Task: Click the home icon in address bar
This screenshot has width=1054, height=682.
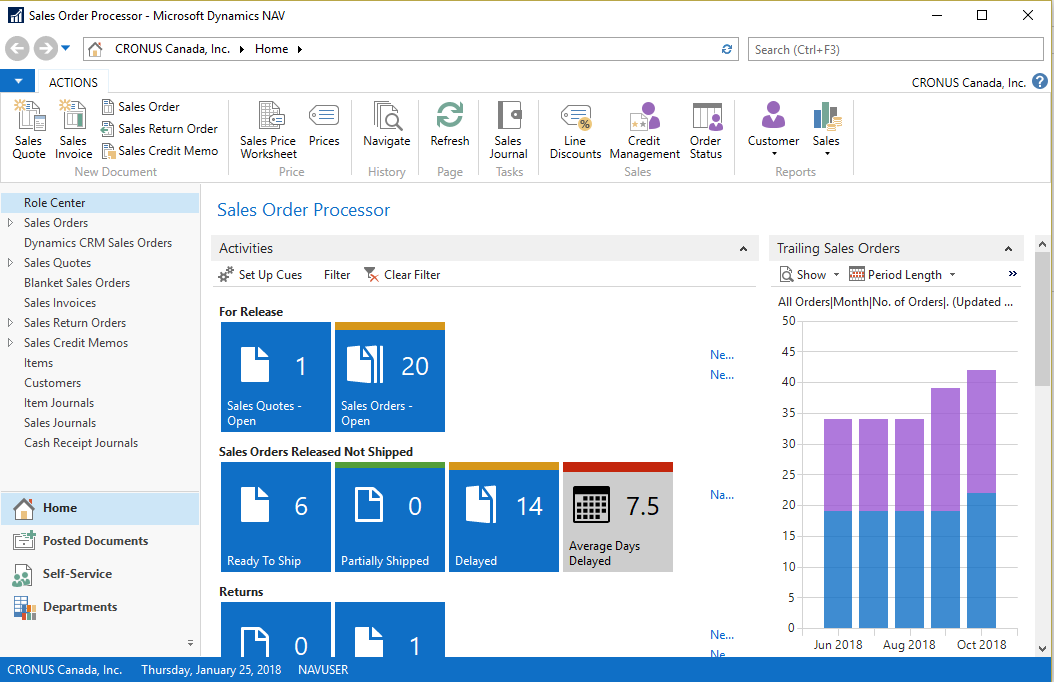Action: click(x=95, y=49)
